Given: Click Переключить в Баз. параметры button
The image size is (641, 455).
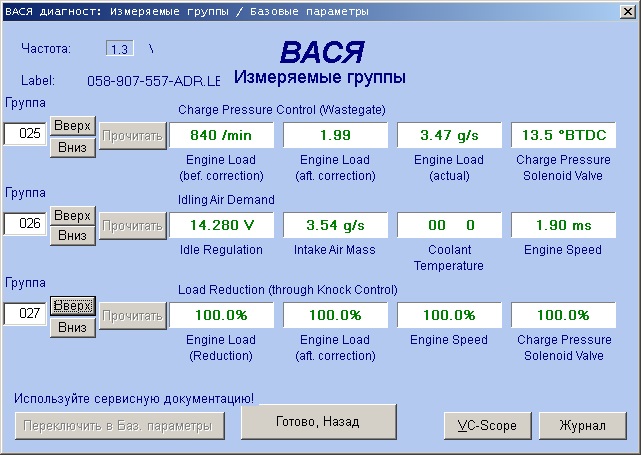Looking at the screenshot, I should pos(120,426).
